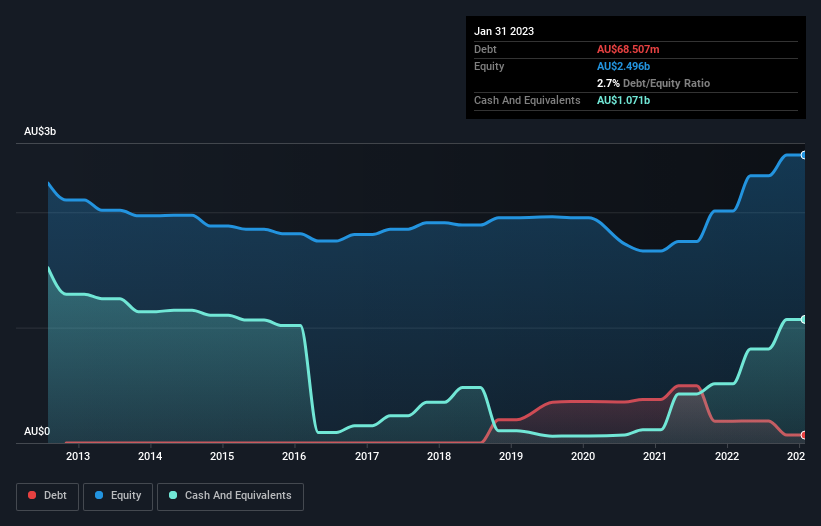Click the 2018 x-axis label
The height and width of the screenshot is (526, 821).
tap(439, 456)
